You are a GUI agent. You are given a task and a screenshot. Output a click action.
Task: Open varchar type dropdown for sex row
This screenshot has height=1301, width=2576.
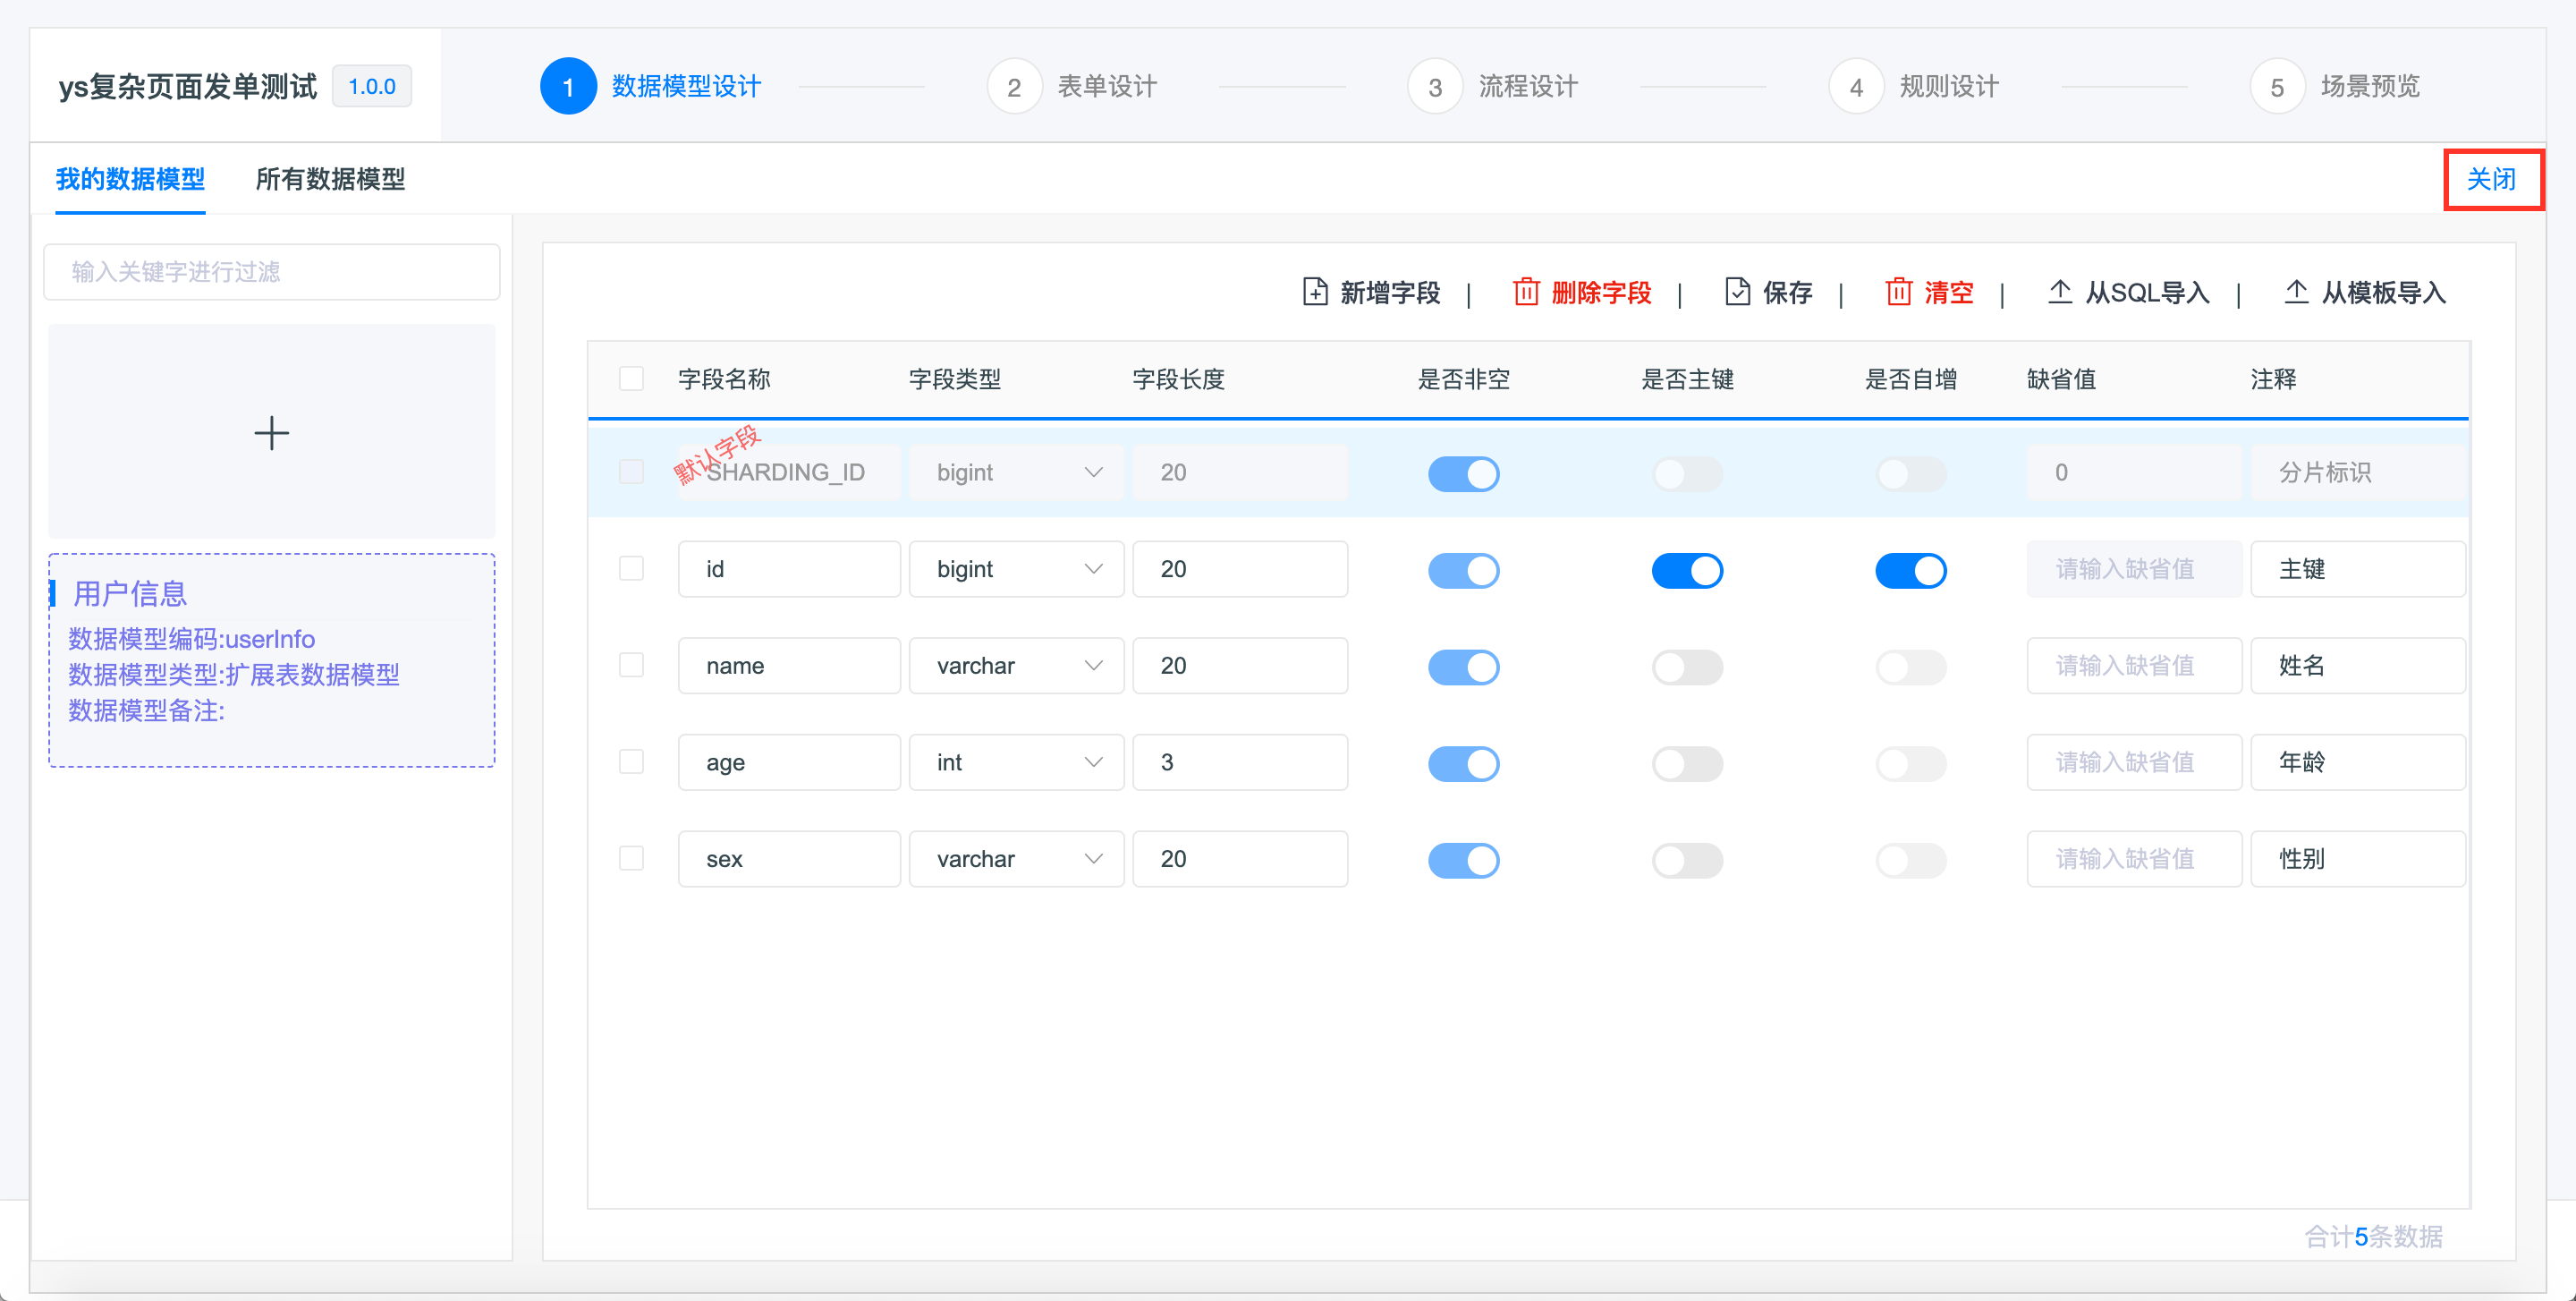coord(1016,858)
